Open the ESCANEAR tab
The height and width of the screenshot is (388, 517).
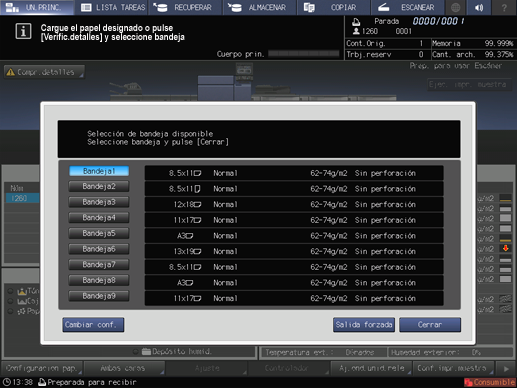pos(407,7)
